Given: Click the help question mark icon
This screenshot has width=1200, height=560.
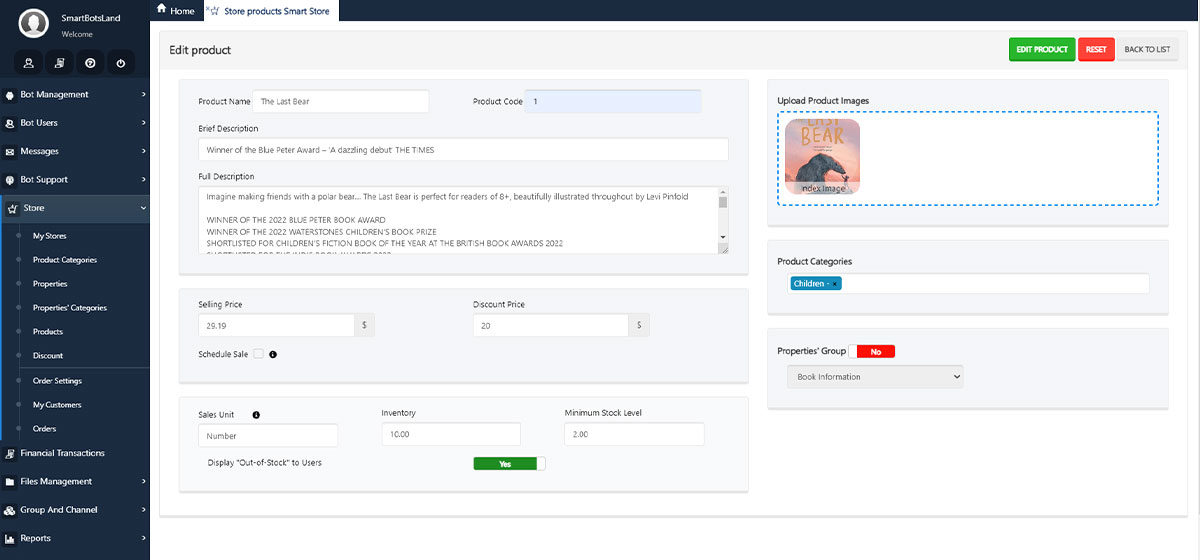Looking at the screenshot, I should coord(90,63).
